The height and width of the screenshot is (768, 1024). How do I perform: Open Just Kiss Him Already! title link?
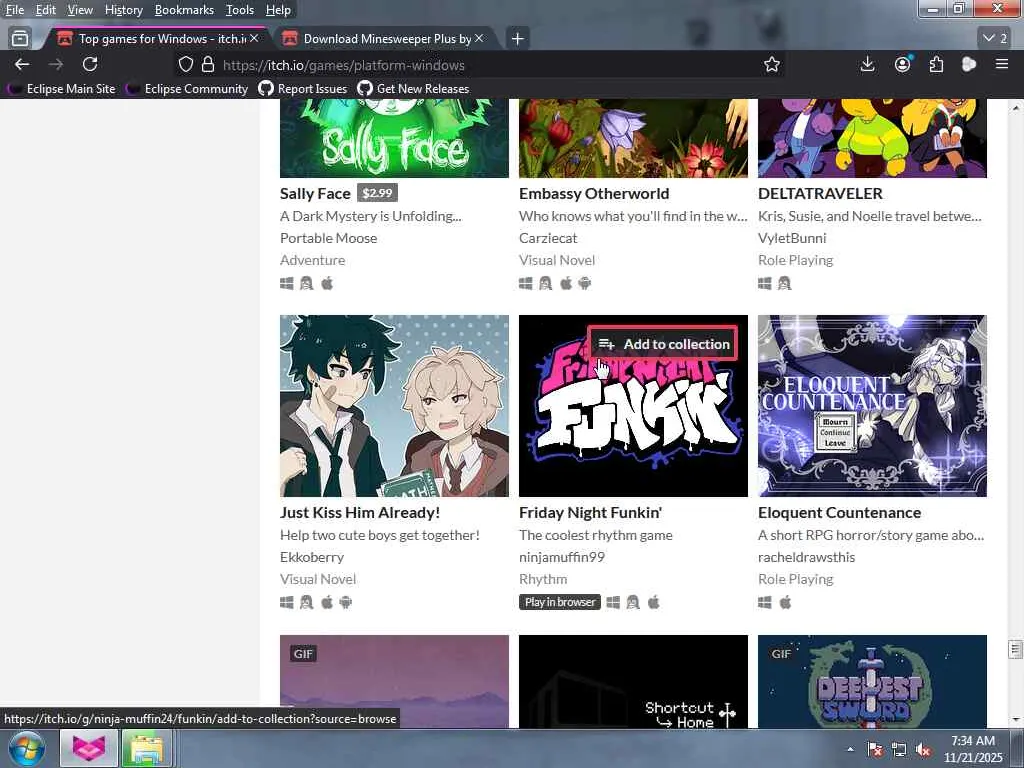pyautogui.click(x=360, y=513)
